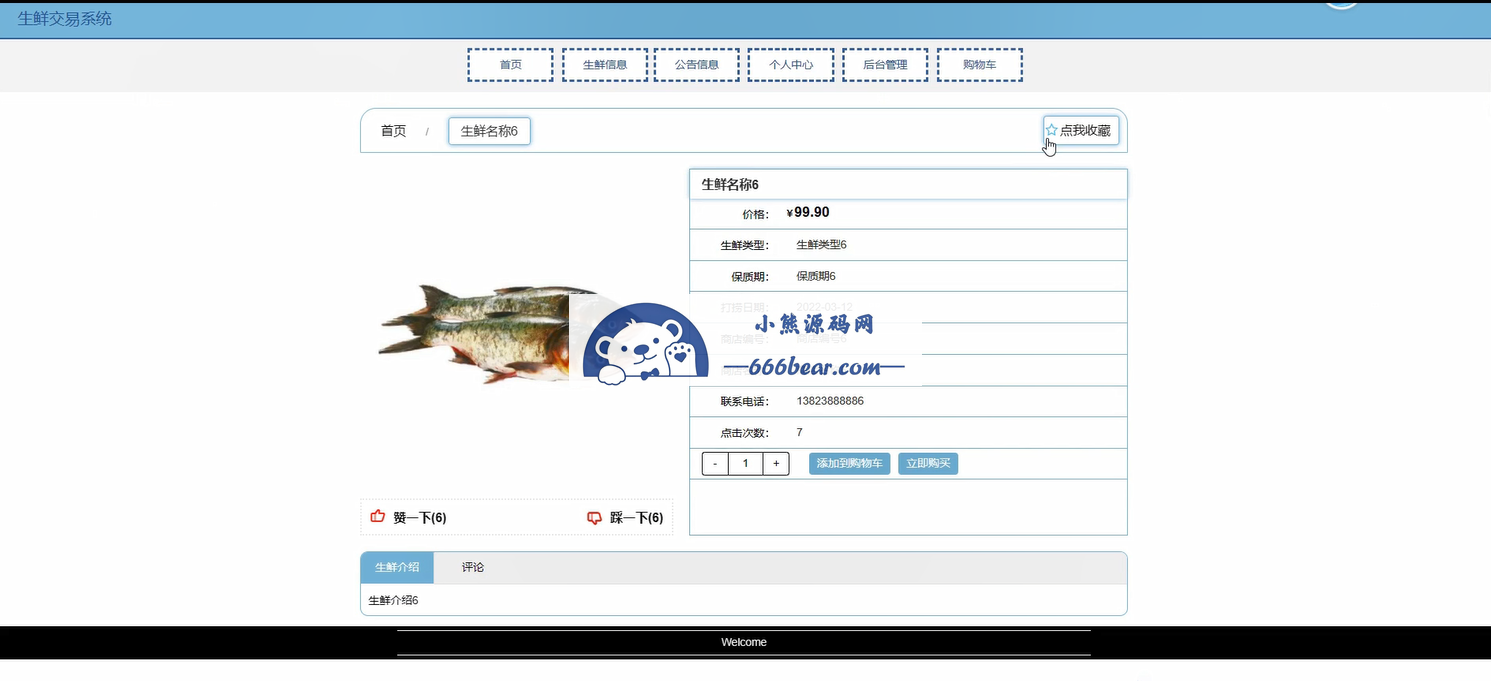Image resolution: width=1491 pixels, height=681 pixels.
Task: Open 后台管理 in the top navigation
Action: click(x=885, y=65)
